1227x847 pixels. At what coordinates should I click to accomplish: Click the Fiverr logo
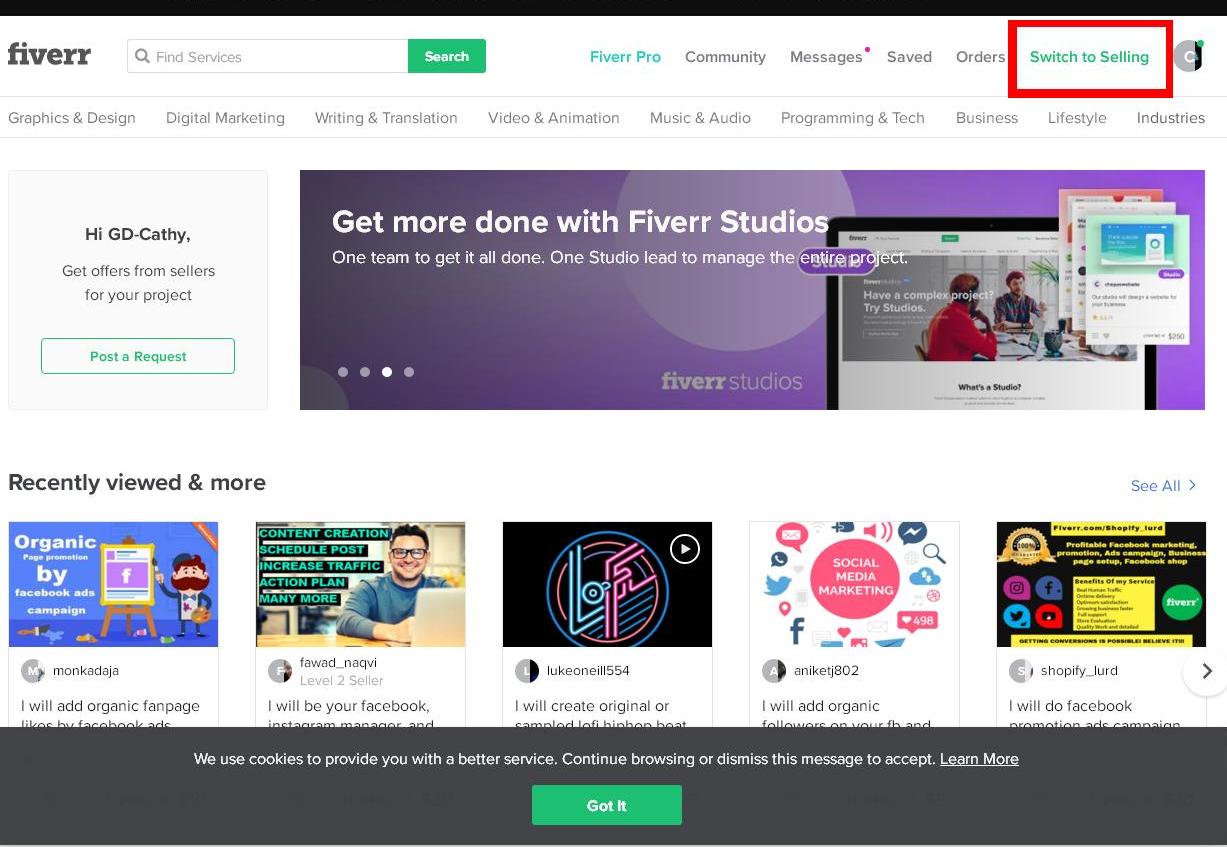coord(49,54)
